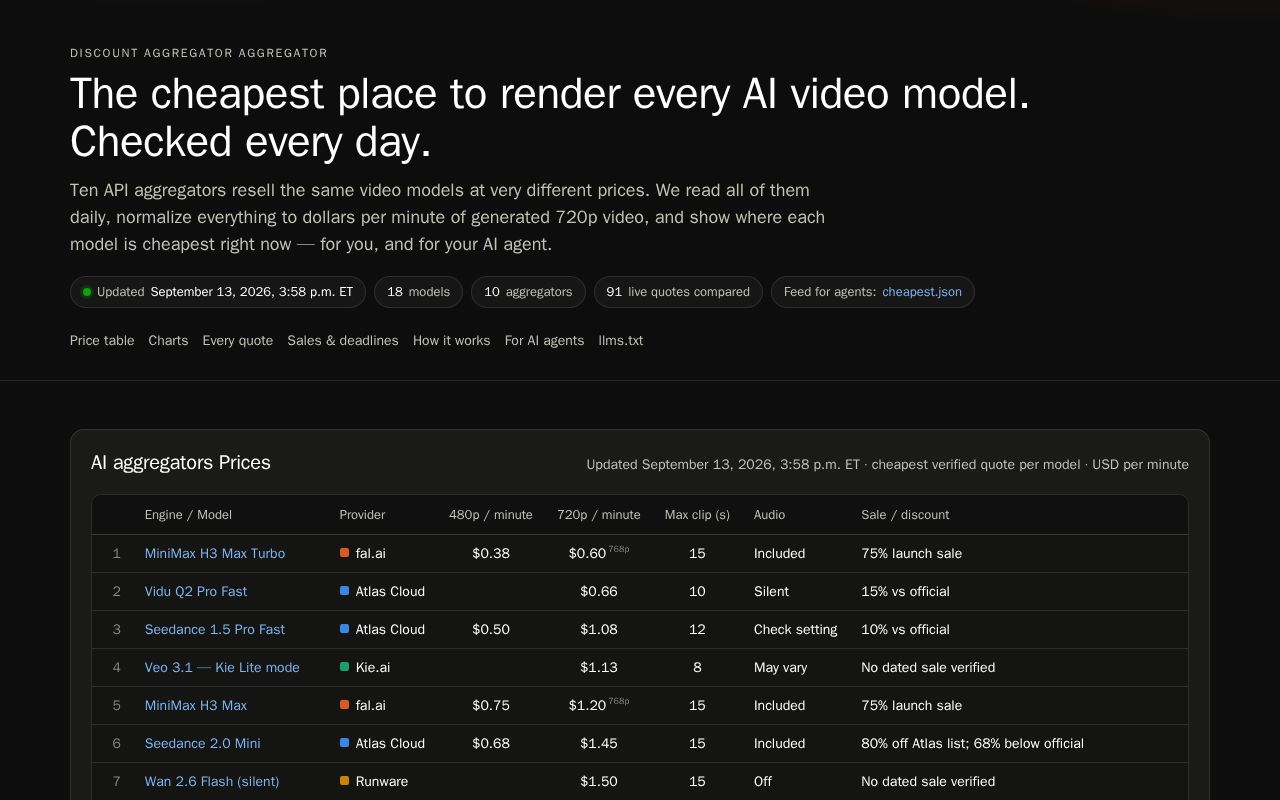This screenshot has height=800, width=1280.
Task: Click the 'Silent' audio cell
Action: (771, 591)
